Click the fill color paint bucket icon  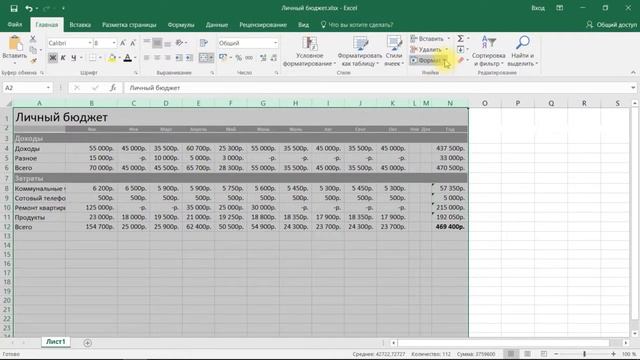111,58
